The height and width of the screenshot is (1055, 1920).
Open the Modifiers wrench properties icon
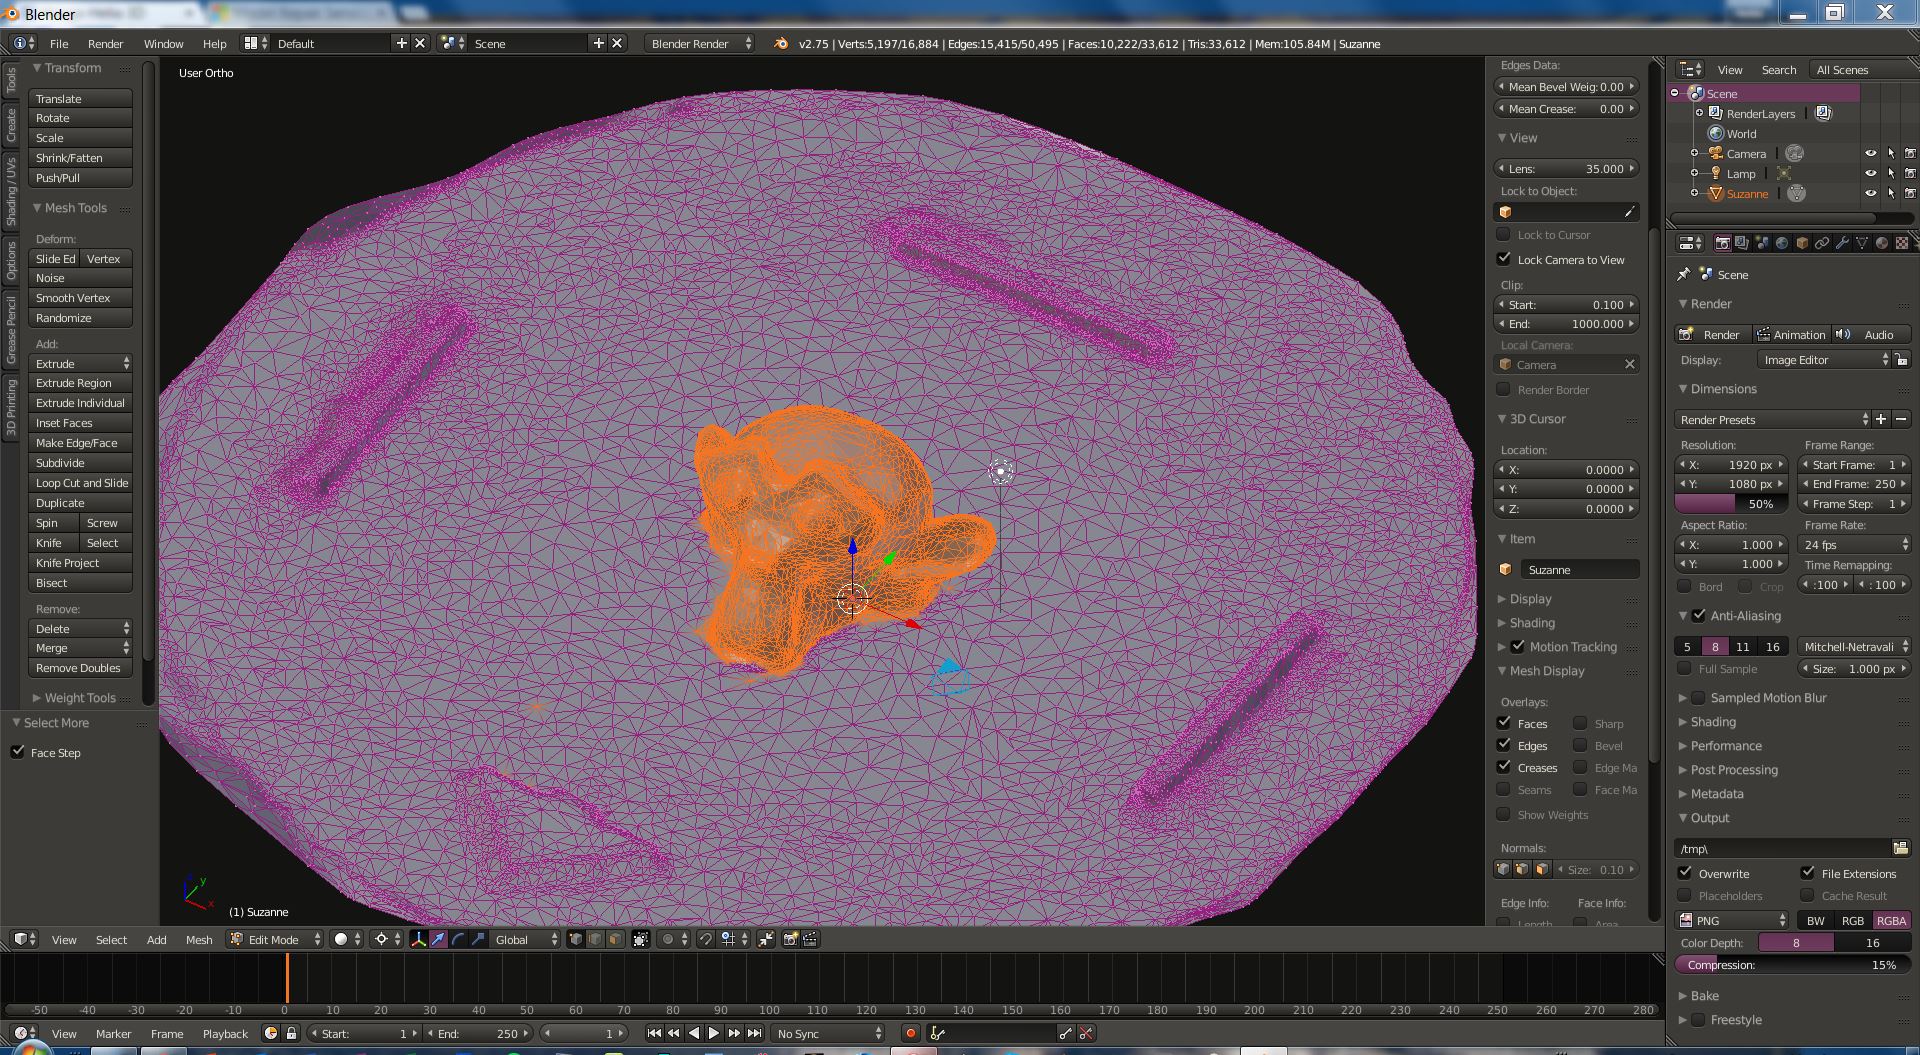click(x=1842, y=243)
